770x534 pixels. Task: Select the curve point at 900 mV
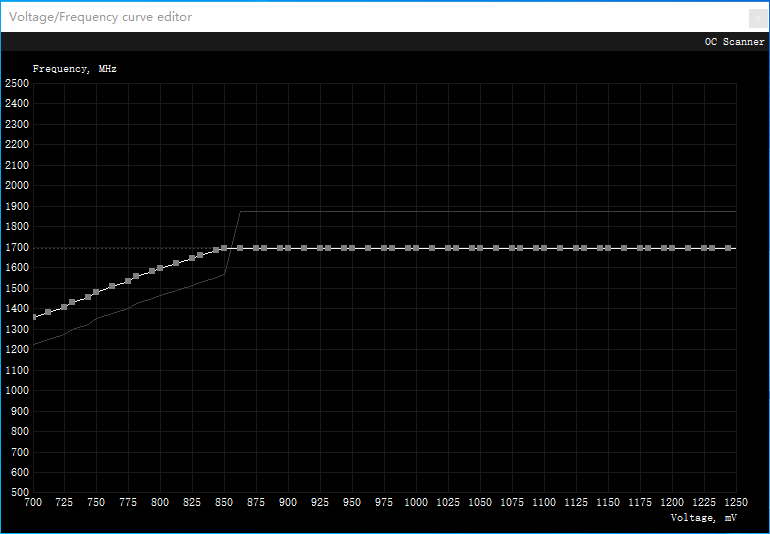click(x=288, y=248)
